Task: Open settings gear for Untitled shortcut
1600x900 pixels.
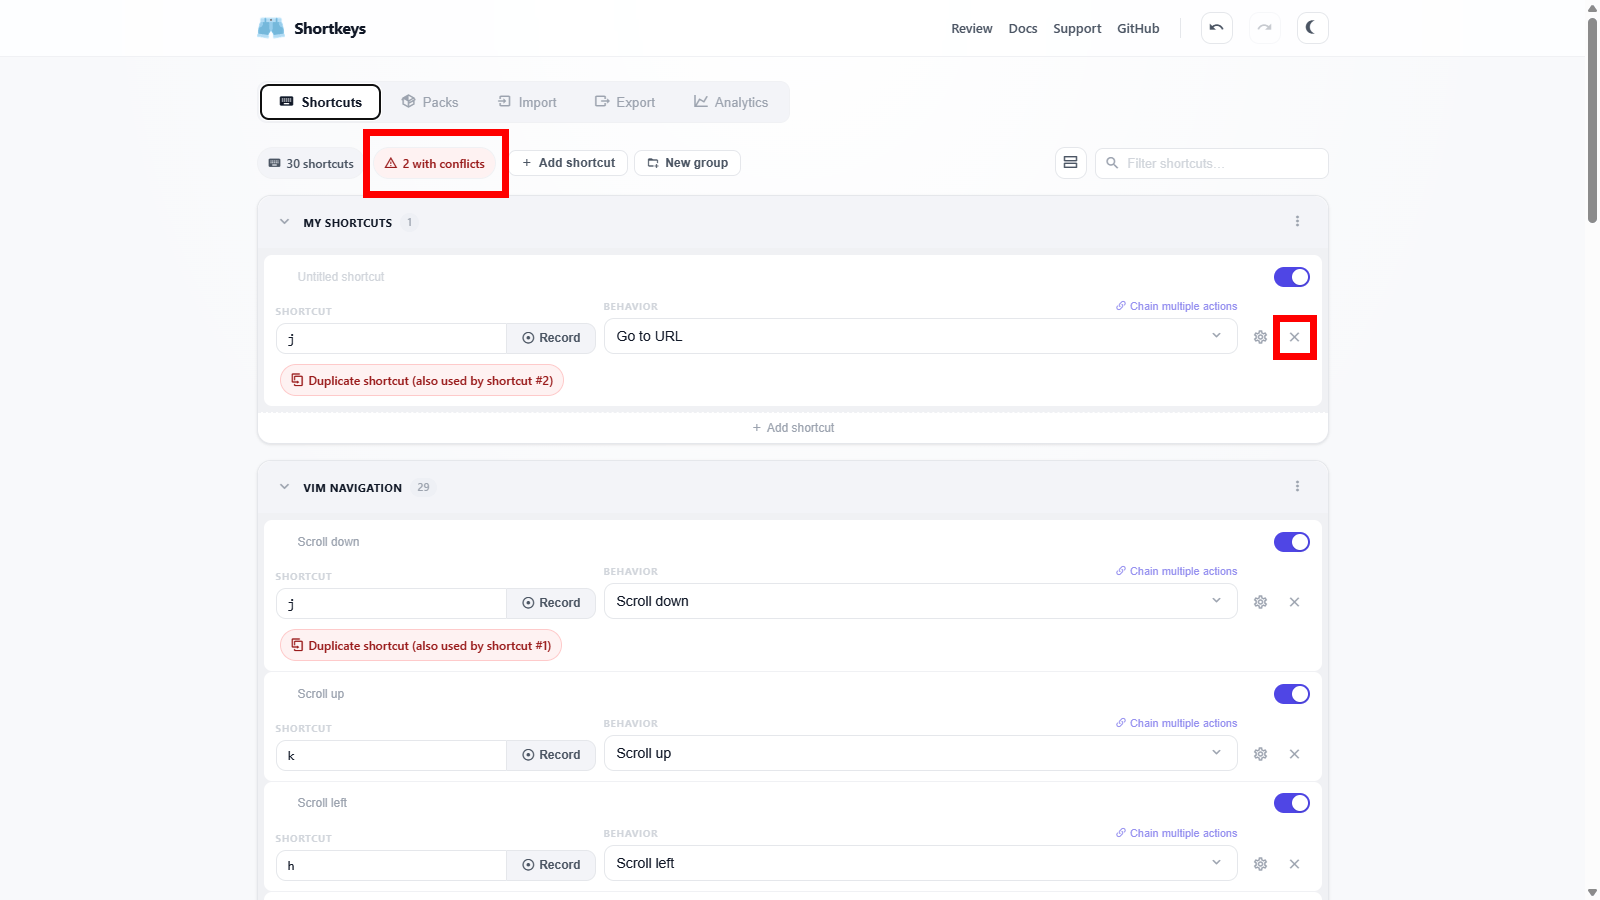Action: point(1260,337)
